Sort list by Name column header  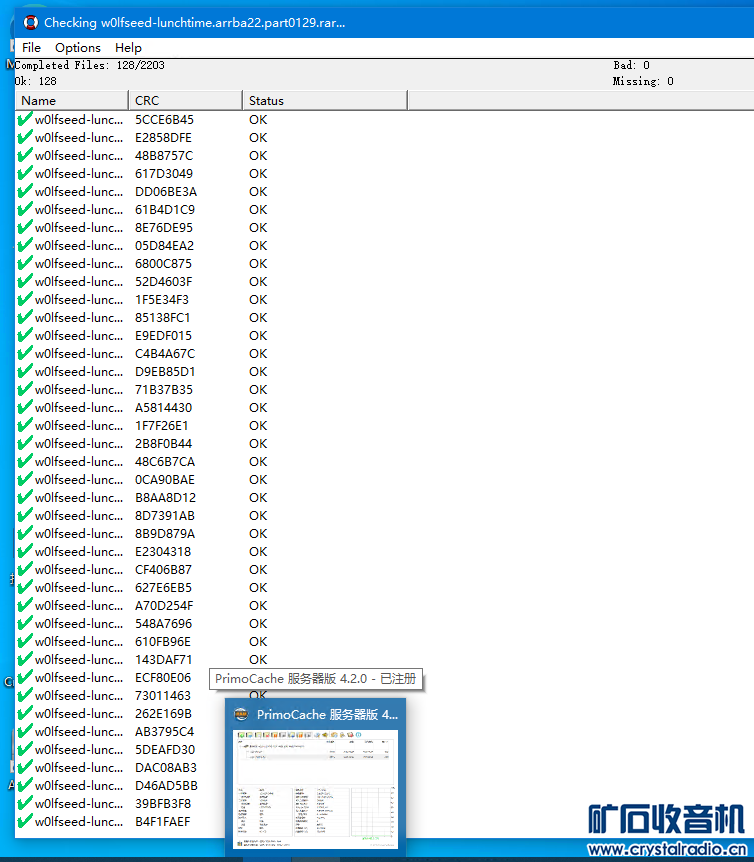pyautogui.click(x=71, y=101)
